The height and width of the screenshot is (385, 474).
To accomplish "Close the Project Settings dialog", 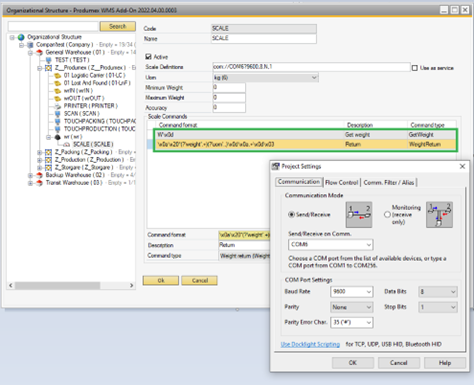I will [x=462, y=166].
